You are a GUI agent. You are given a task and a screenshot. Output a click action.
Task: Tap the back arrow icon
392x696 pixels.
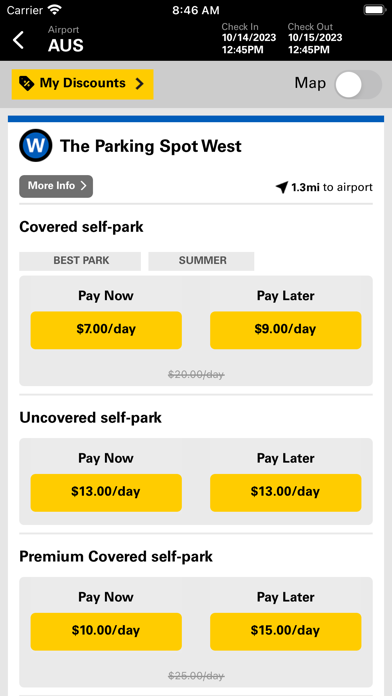tap(18, 40)
